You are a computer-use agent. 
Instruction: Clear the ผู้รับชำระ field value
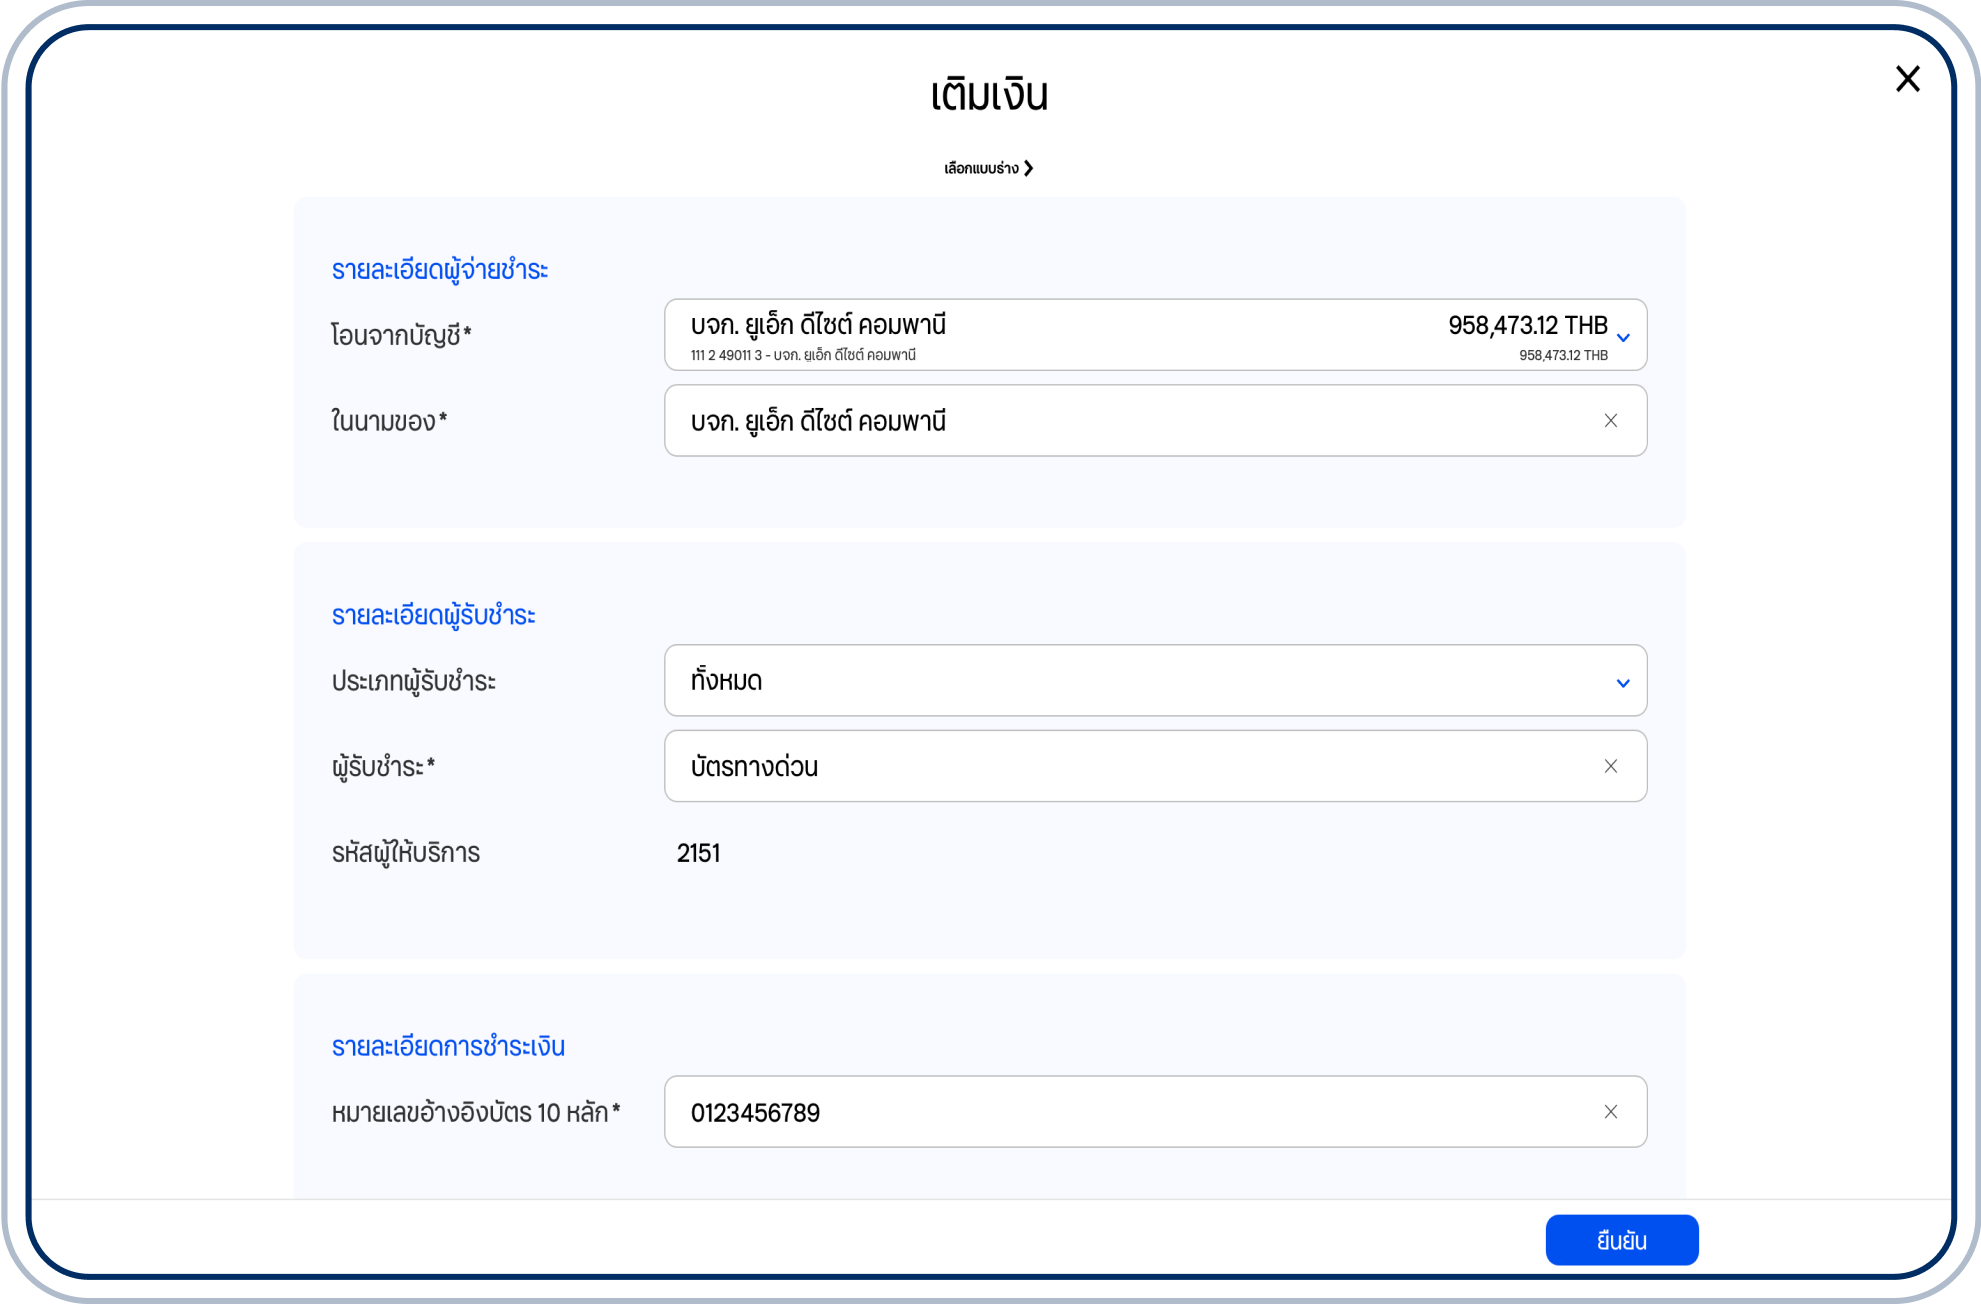(x=1610, y=766)
